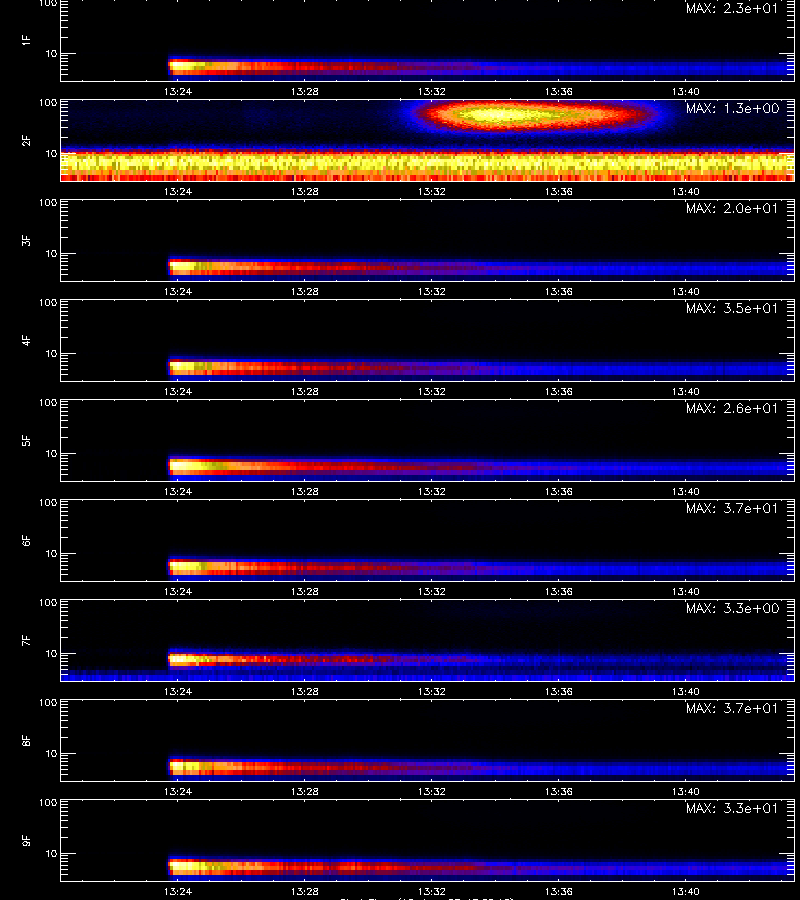Click the 13:40 tick label under the 3F panel
Screen dimensions: 800x900
coord(685,292)
